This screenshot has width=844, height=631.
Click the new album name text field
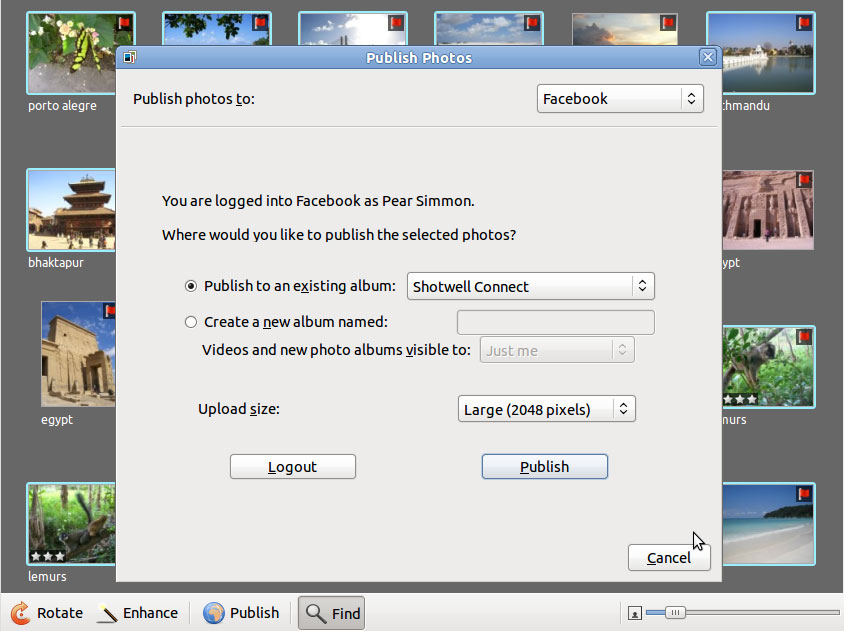(555, 322)
